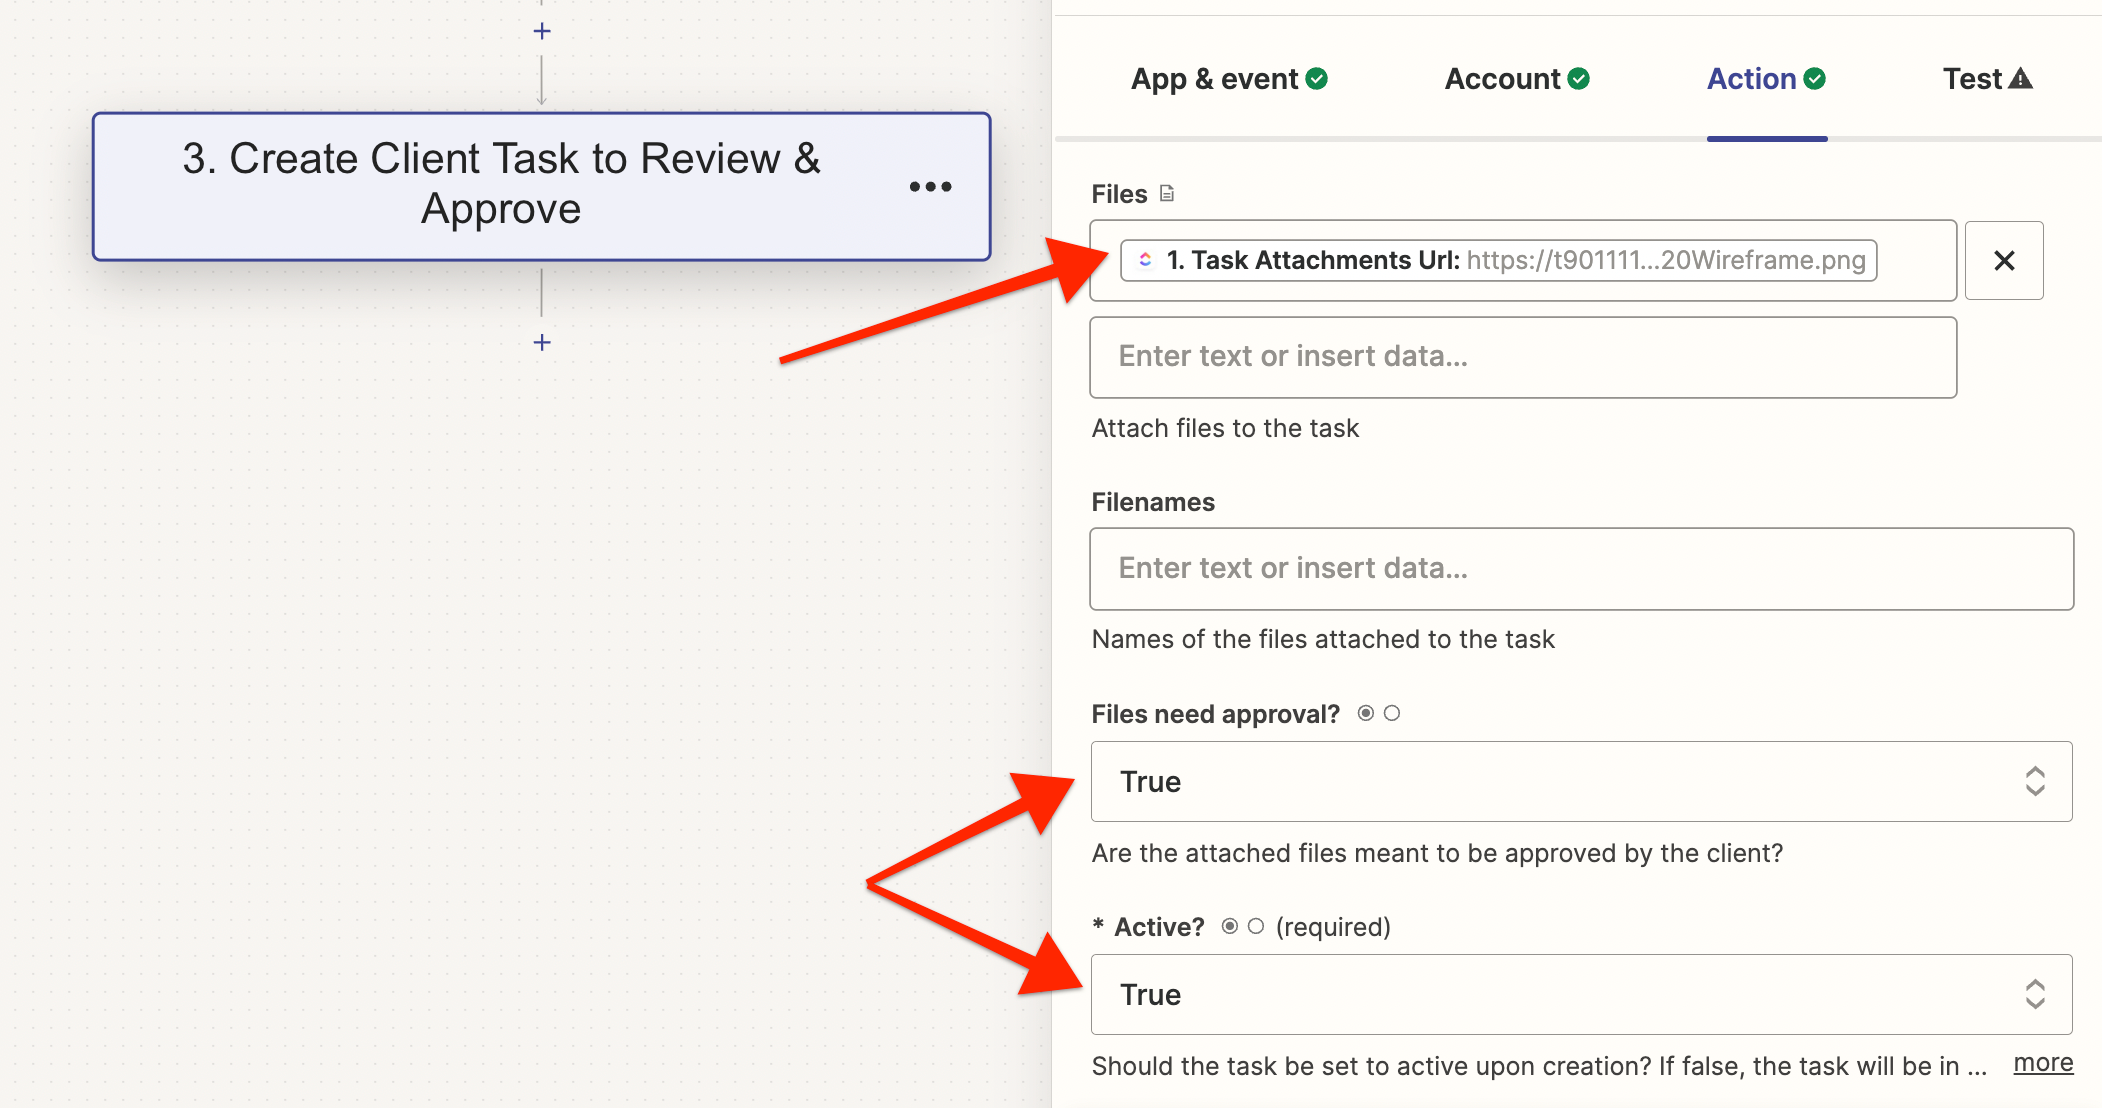The width and height of the screenshot is (2102, 1108).
Task: Select first radio option for Files need approval
Action: click(x=1365, y=713)
